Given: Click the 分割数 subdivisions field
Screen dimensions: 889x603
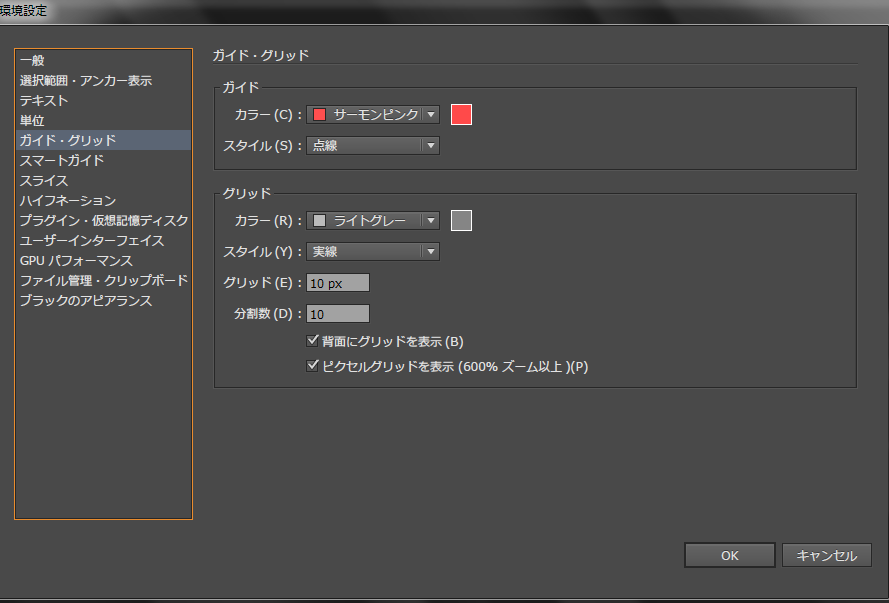Looking at the screenshot, I should 338,314.
